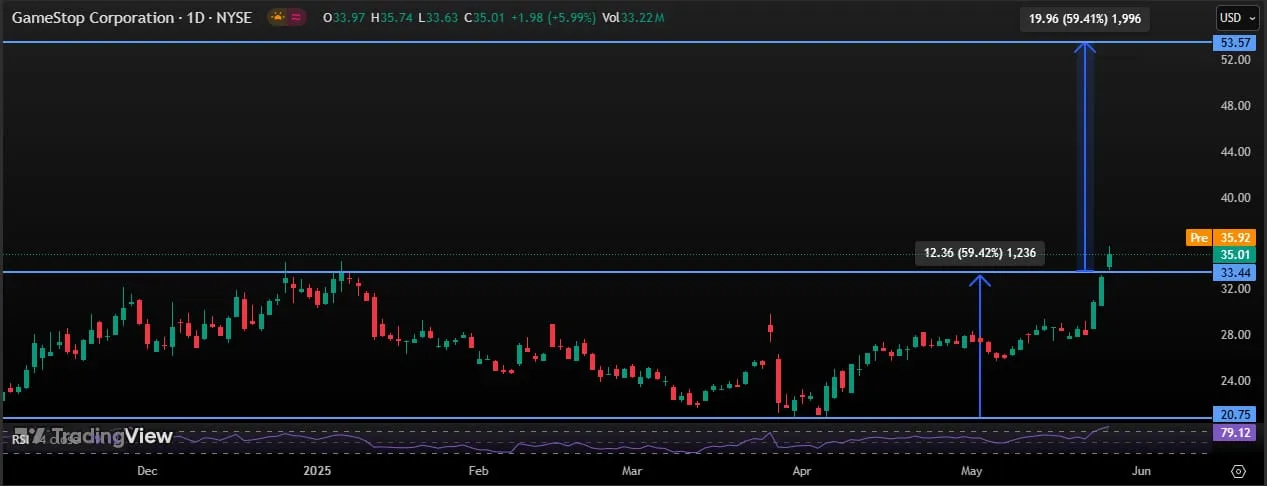
Task: Select the 19.96 (59.41%) measurement label
Action: [1084, 17]
